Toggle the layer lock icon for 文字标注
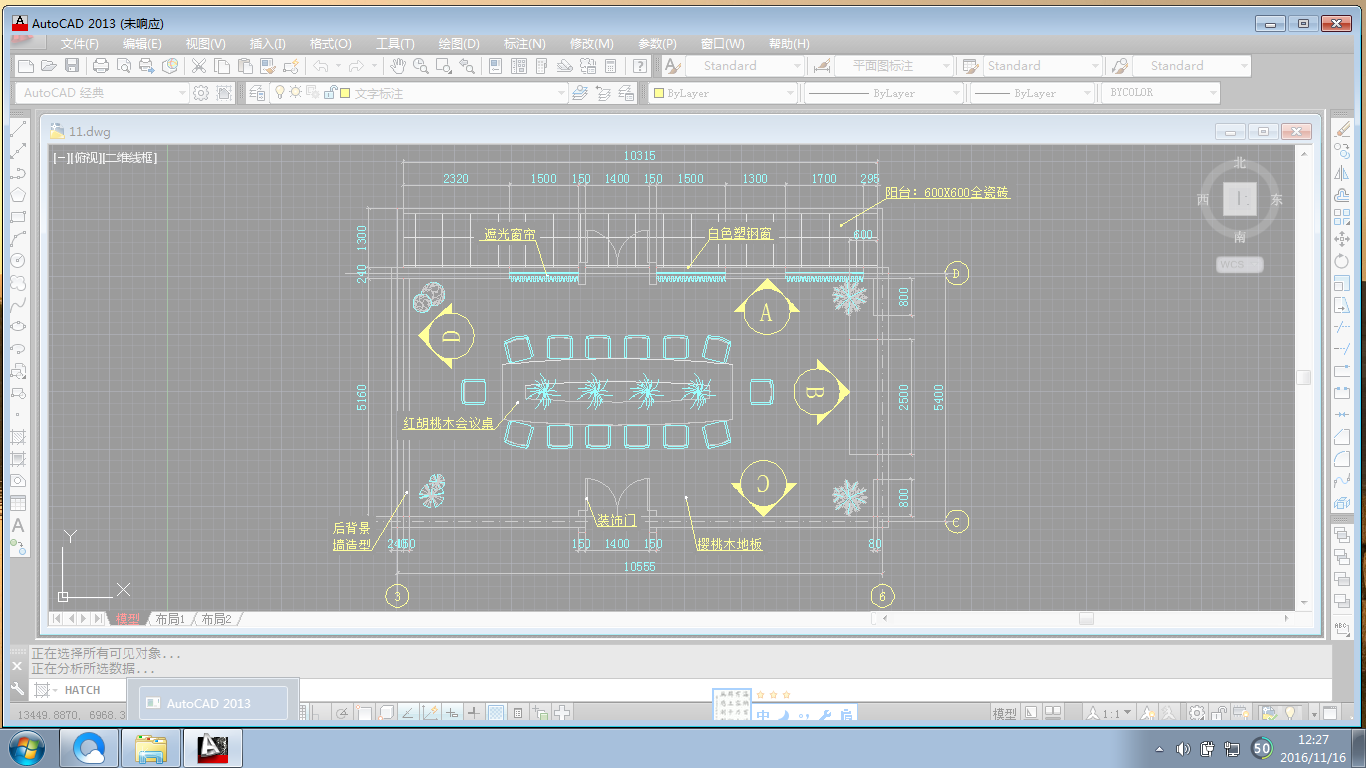 tap(328, 93)
